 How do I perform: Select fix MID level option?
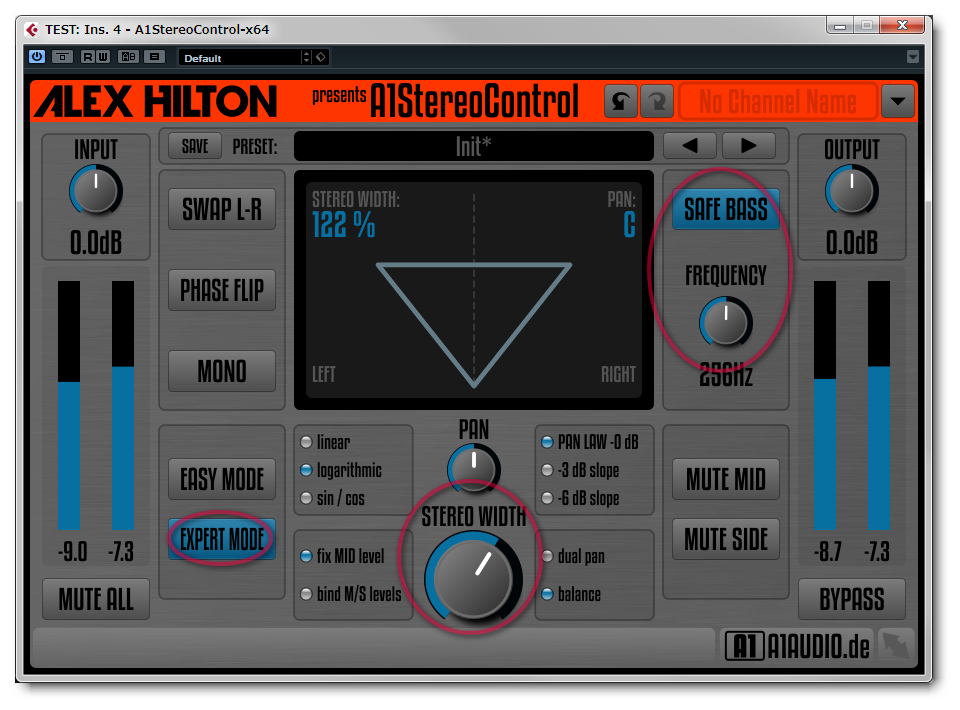click(342, 556)
